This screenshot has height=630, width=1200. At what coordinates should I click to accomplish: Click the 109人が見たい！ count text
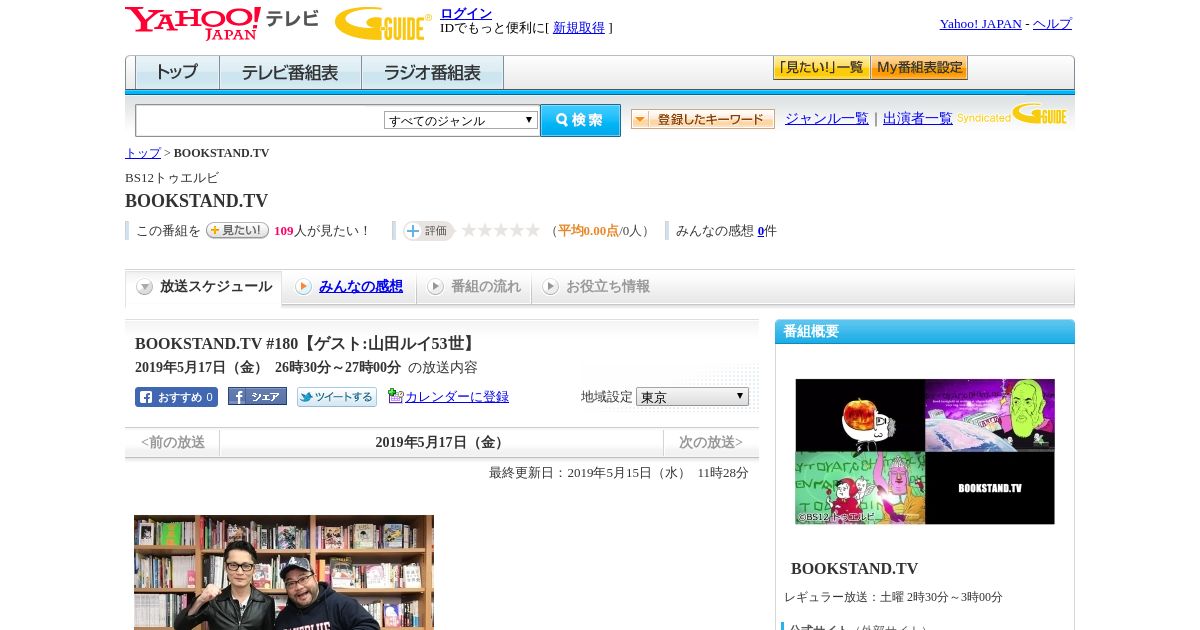tap(321, 231)
